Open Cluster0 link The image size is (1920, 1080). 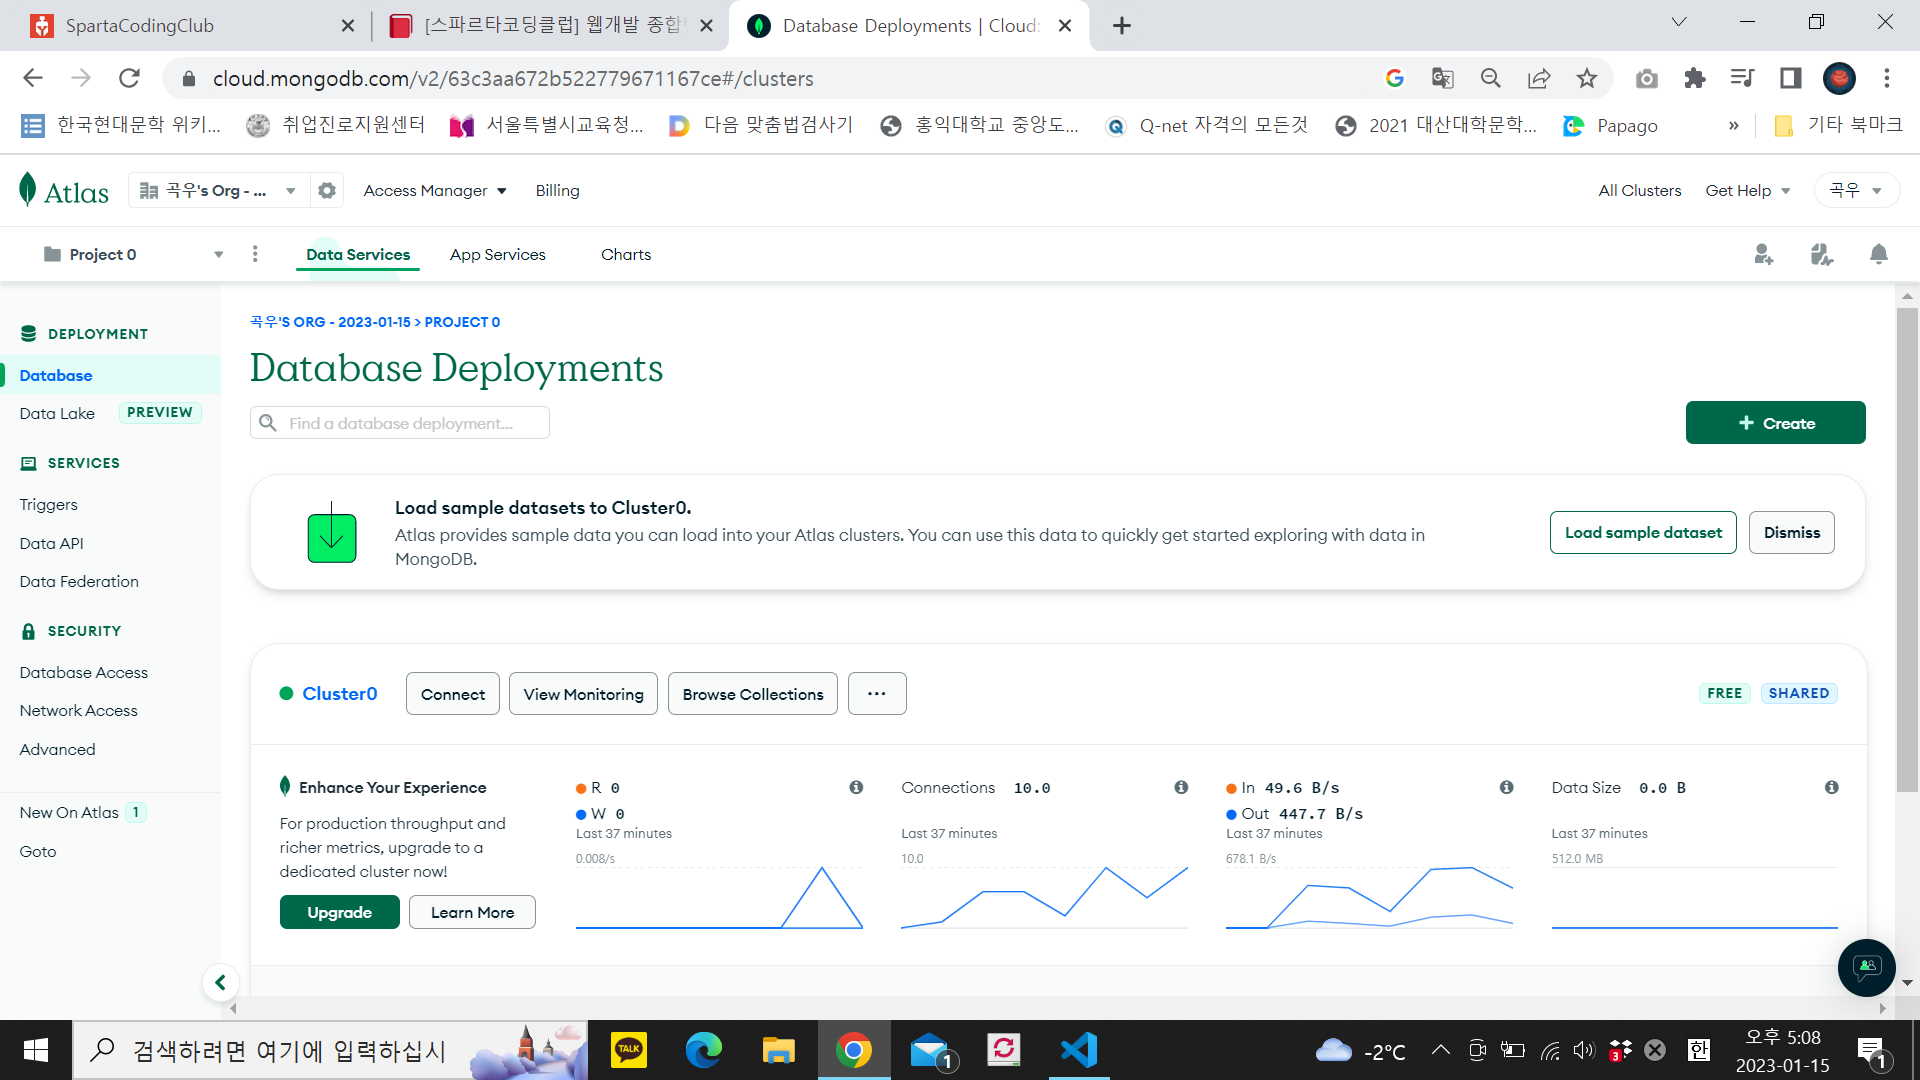tap(340, 693)
